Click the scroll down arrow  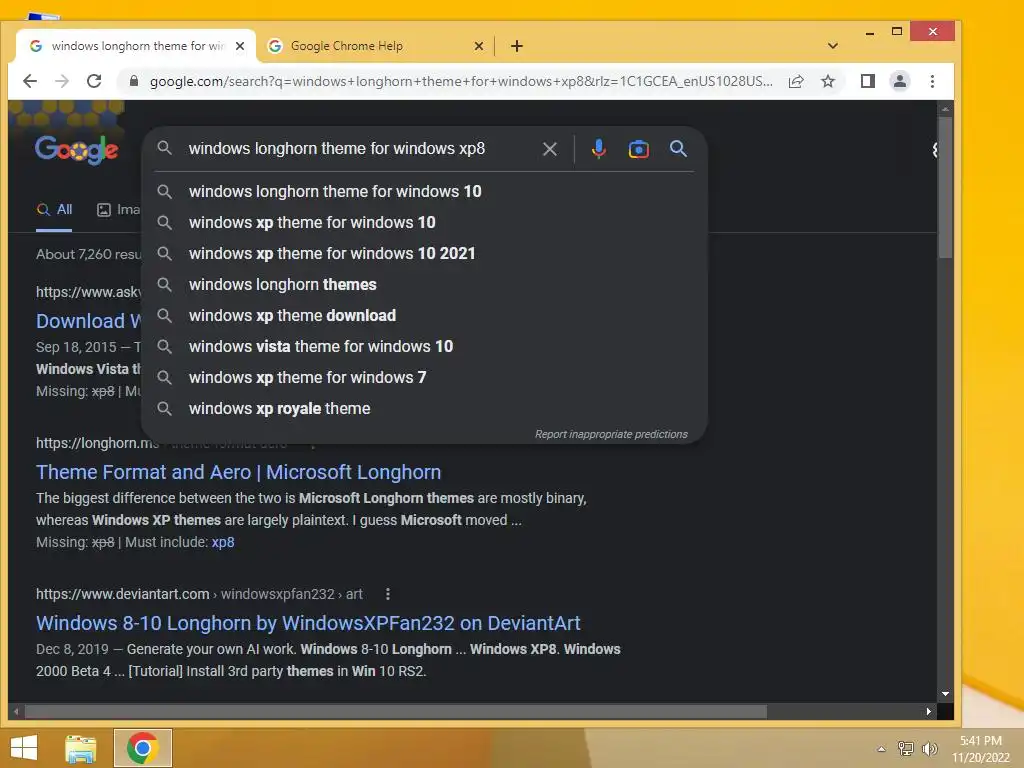(x=945, y=694)
